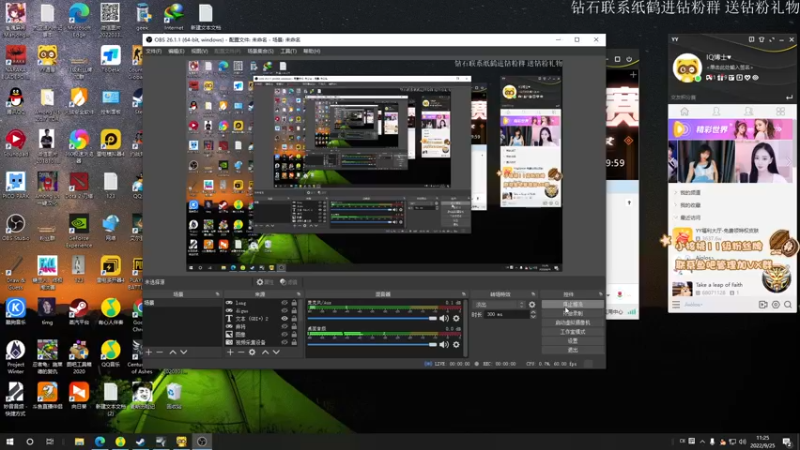Open YY apps grid tab icon
800x450 pixels.
tap(780, 111)
